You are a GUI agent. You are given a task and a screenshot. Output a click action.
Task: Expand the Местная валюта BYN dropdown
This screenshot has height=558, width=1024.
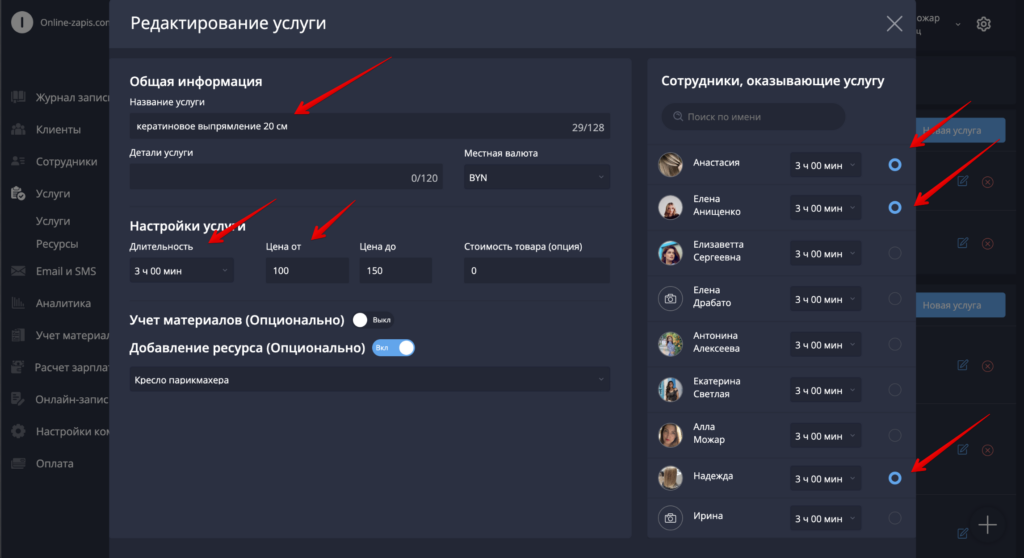[x=537, y=177]
